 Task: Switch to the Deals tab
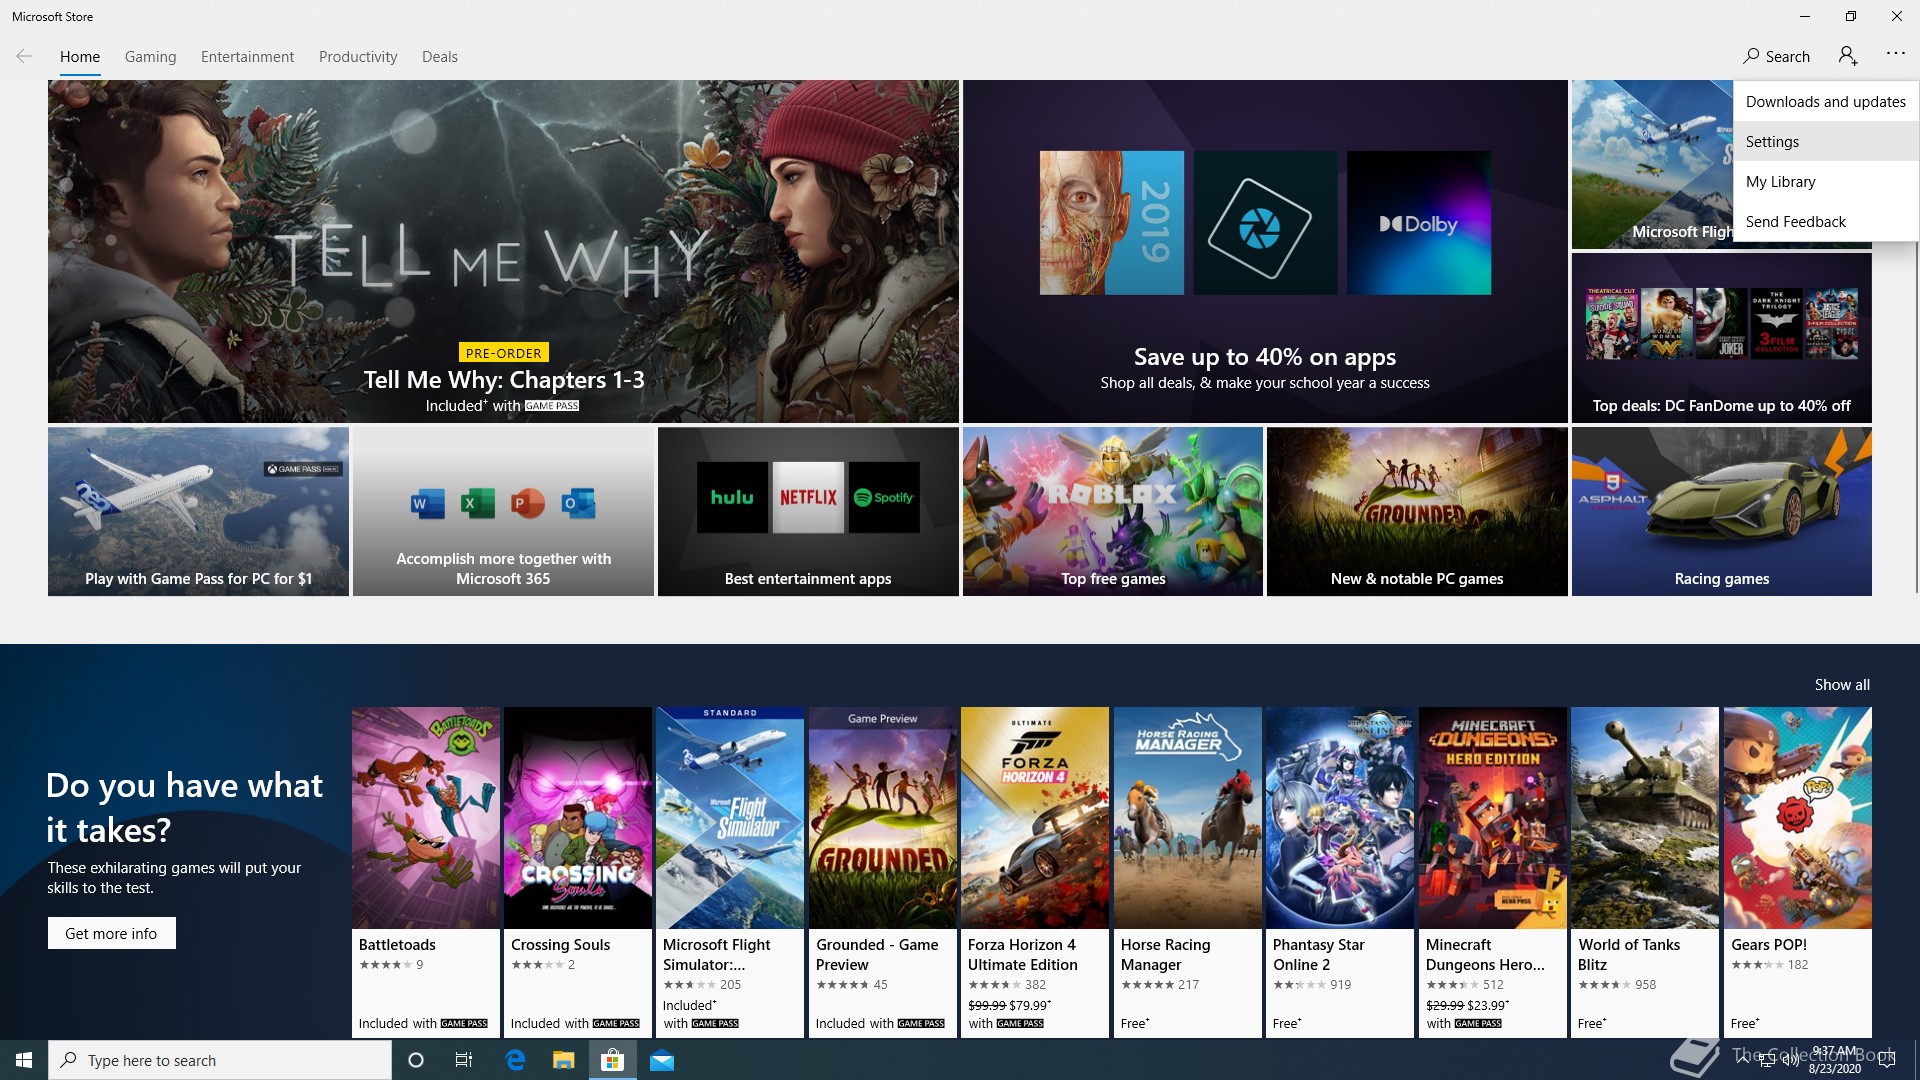tap(440, 56)
